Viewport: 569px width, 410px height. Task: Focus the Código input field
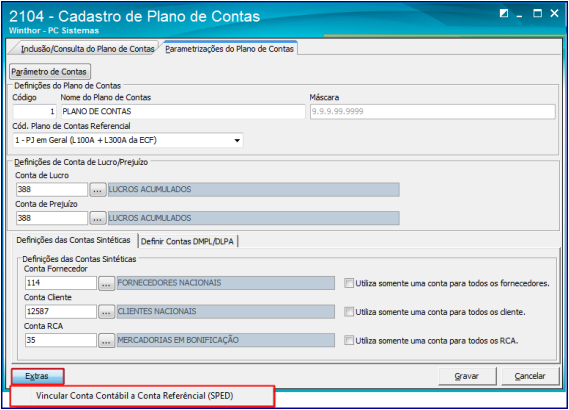coord(34,112)
